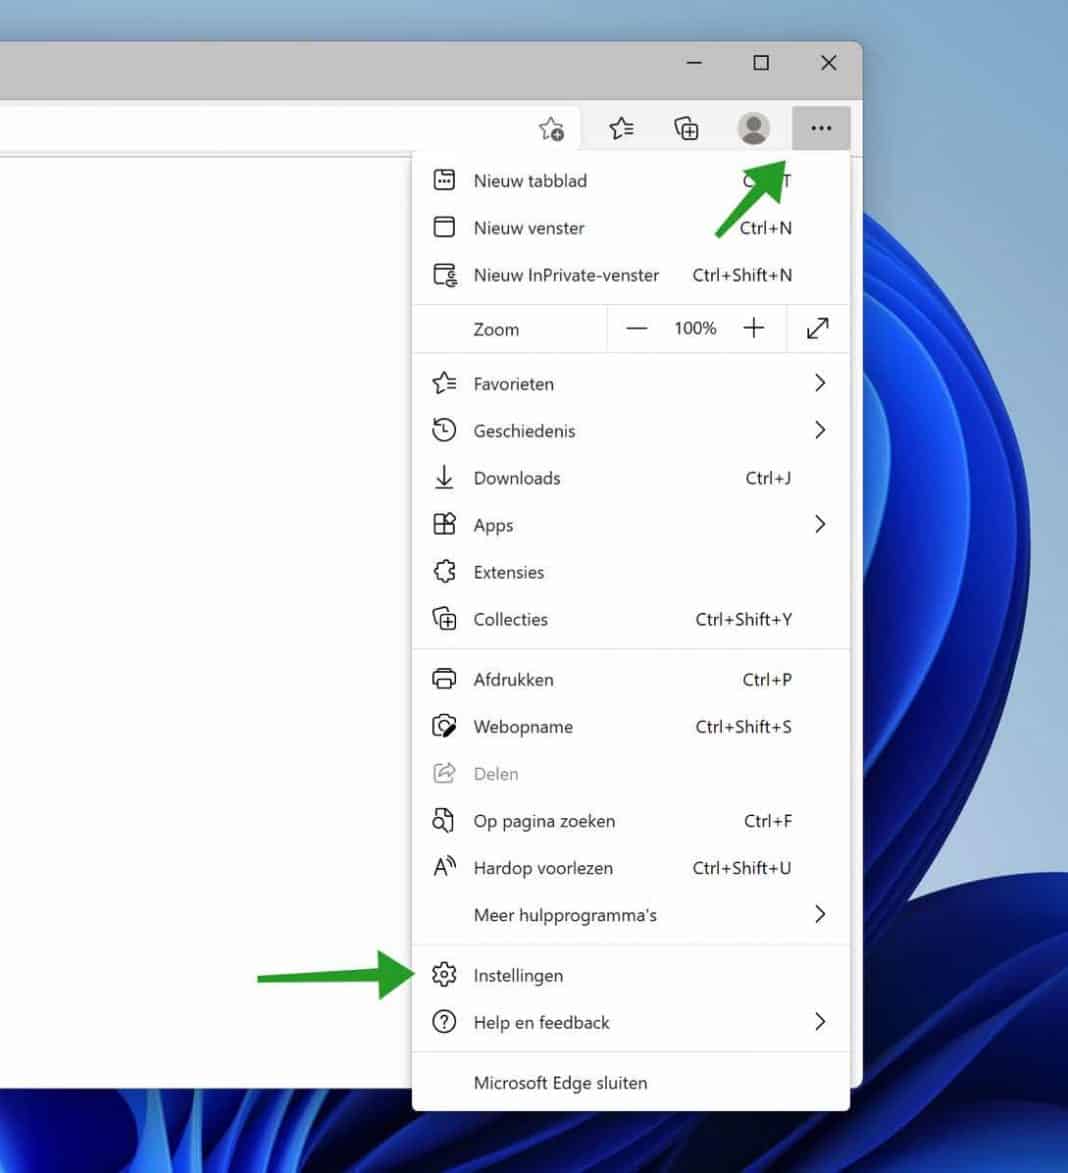This screenshot has width=1068, height=1173.
Task: Click the fullscreen zoom icon
Action: (x=818, y=328)
